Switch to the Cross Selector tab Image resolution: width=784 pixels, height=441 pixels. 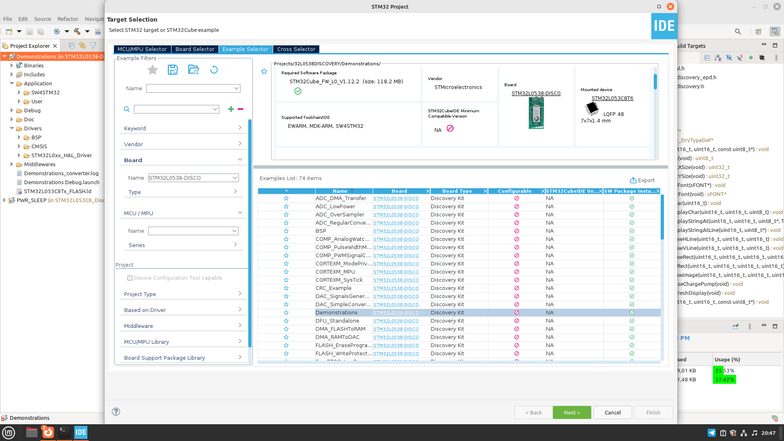(296, 49)
